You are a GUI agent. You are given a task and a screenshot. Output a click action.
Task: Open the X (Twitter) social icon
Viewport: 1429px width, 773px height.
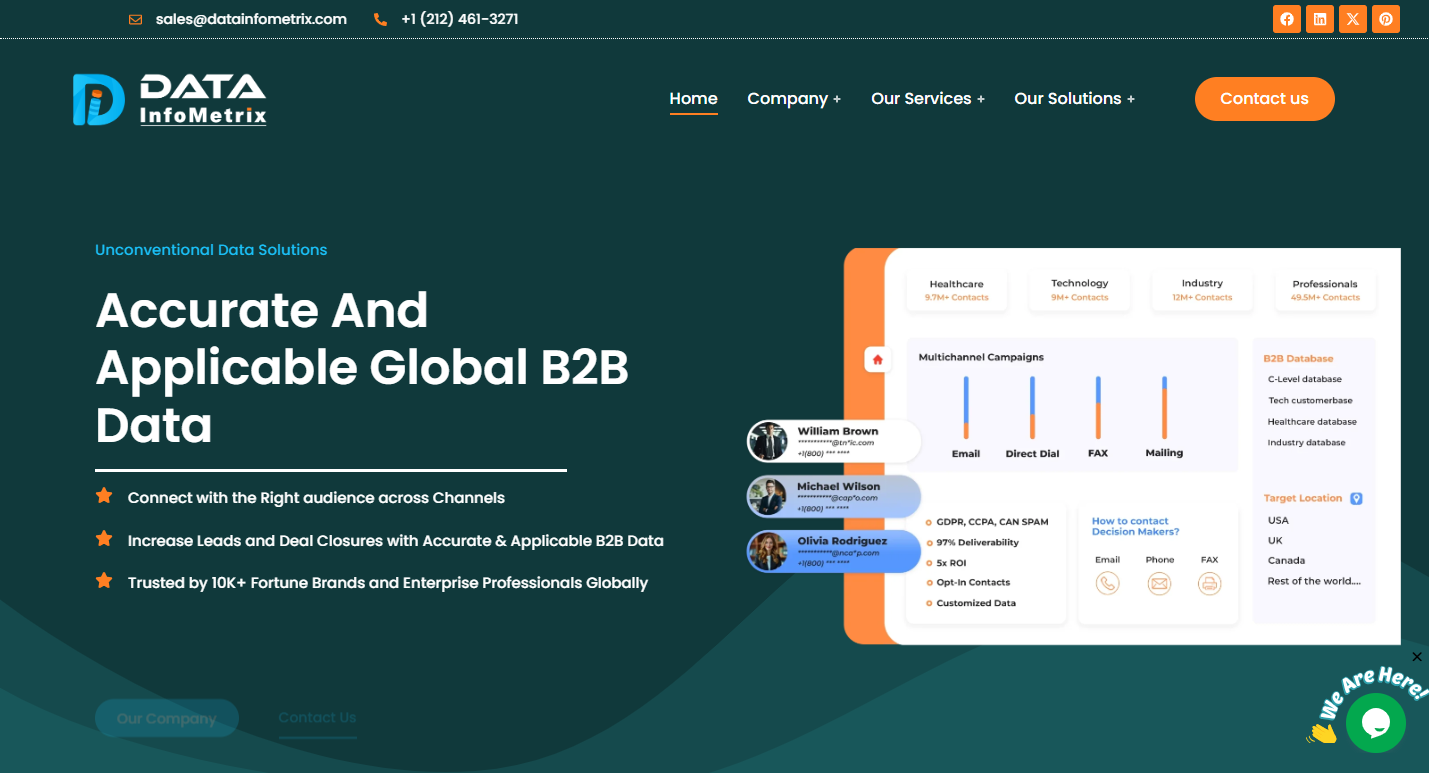(x=1353, y=19)
